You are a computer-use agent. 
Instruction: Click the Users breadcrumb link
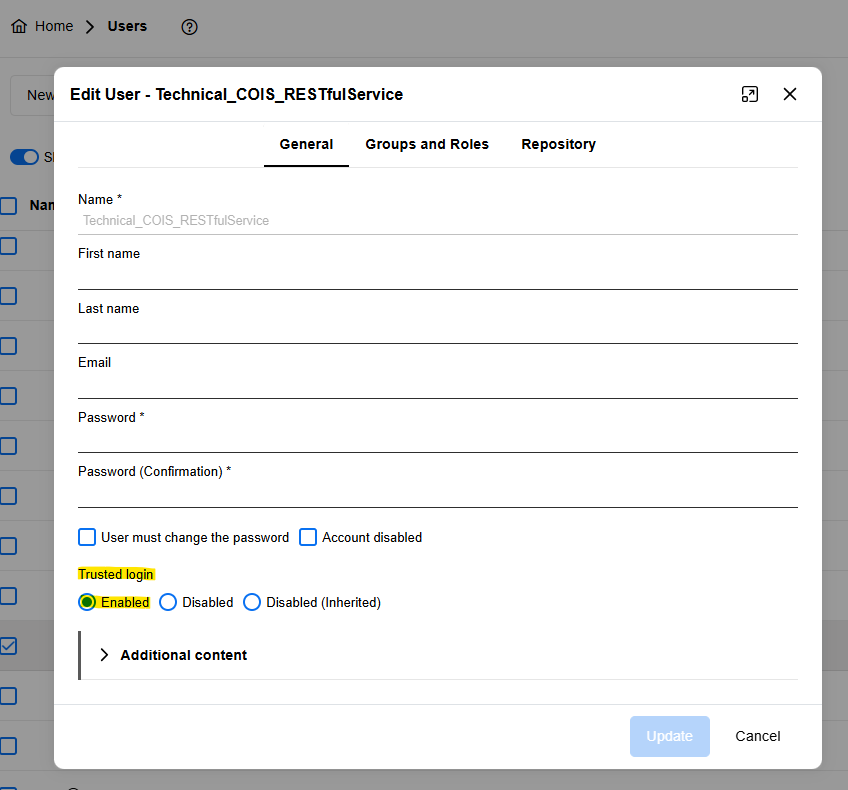pos(127,27)
